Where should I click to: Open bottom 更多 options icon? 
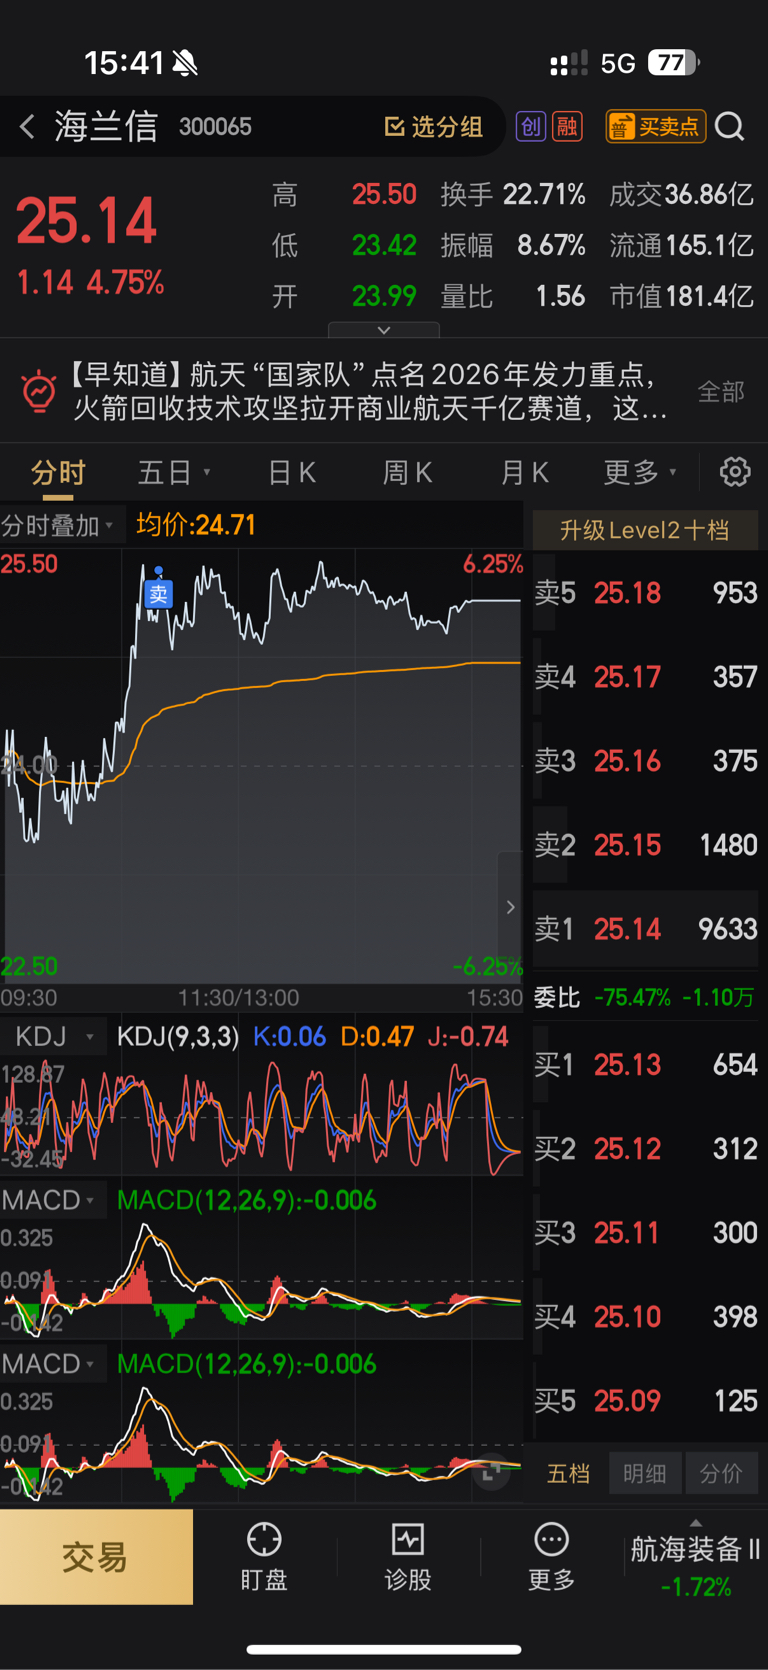click(x=551, y=1557)
